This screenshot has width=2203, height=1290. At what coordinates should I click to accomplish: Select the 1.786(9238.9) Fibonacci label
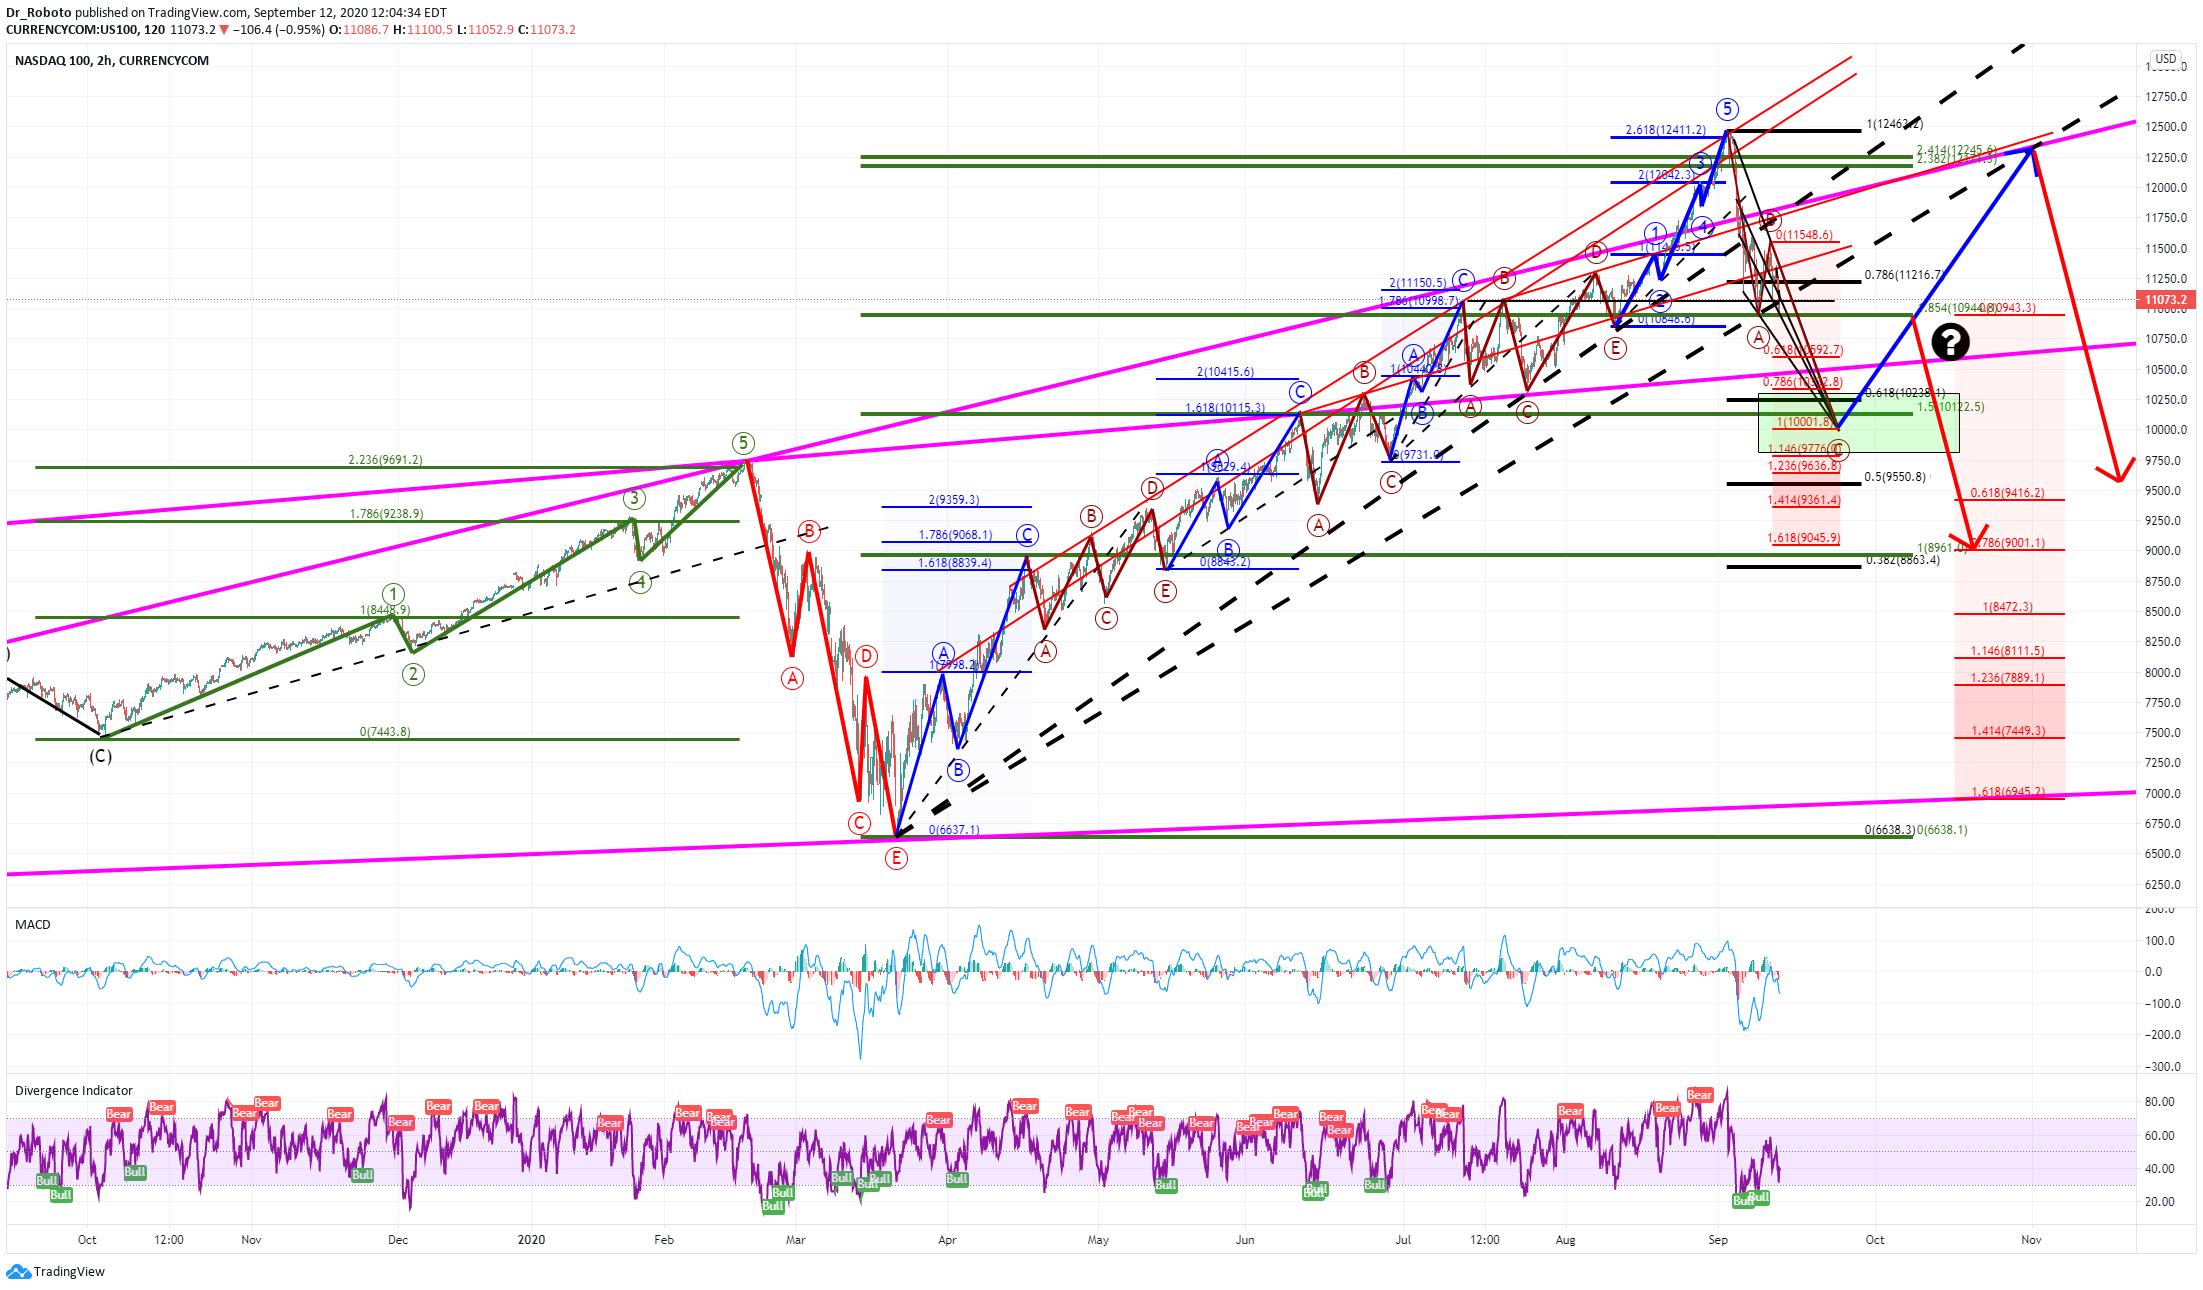(x=386, y=514)
